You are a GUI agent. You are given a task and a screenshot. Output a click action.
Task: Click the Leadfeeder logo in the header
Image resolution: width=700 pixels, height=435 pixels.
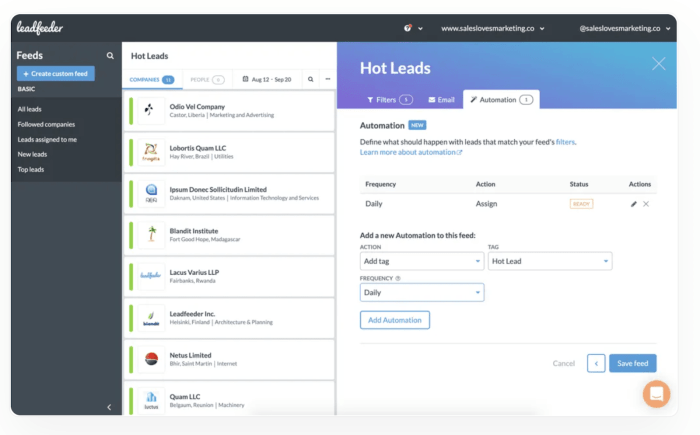click(40, 28)
